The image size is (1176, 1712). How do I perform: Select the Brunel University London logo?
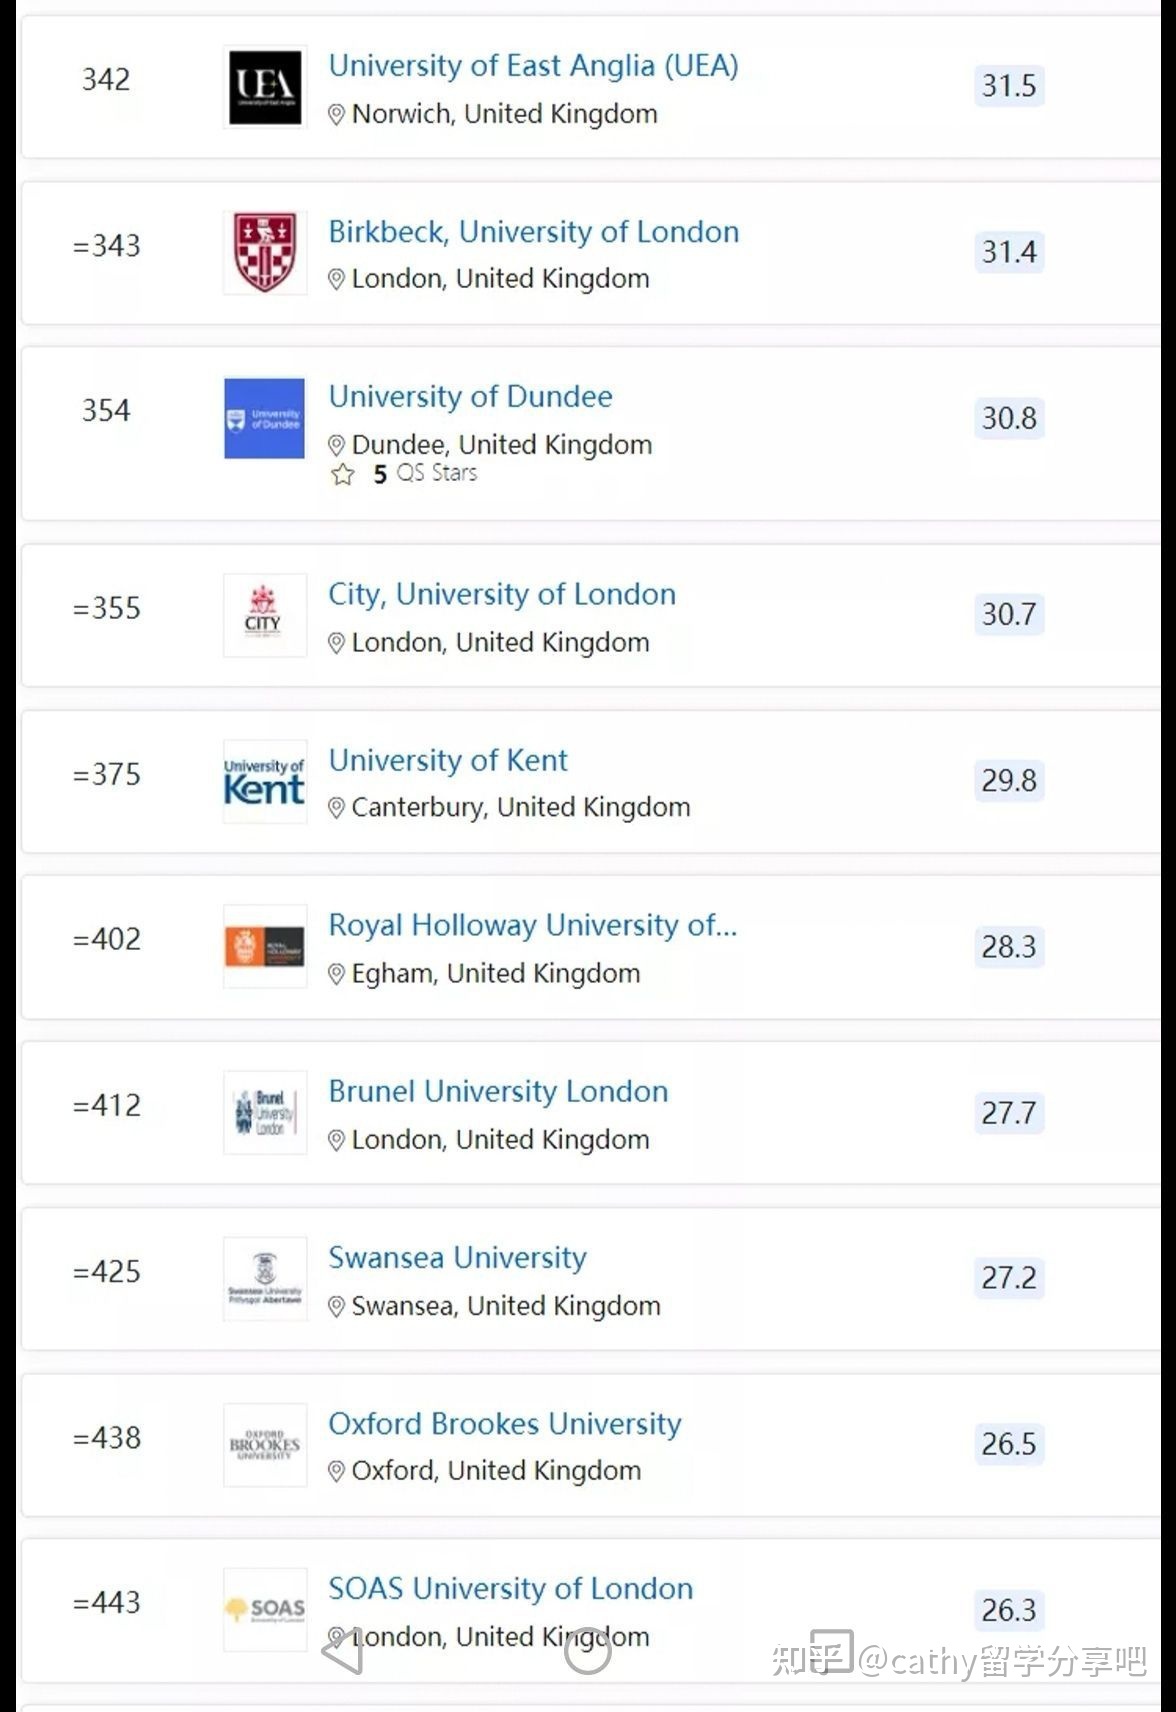[265, 1112]
